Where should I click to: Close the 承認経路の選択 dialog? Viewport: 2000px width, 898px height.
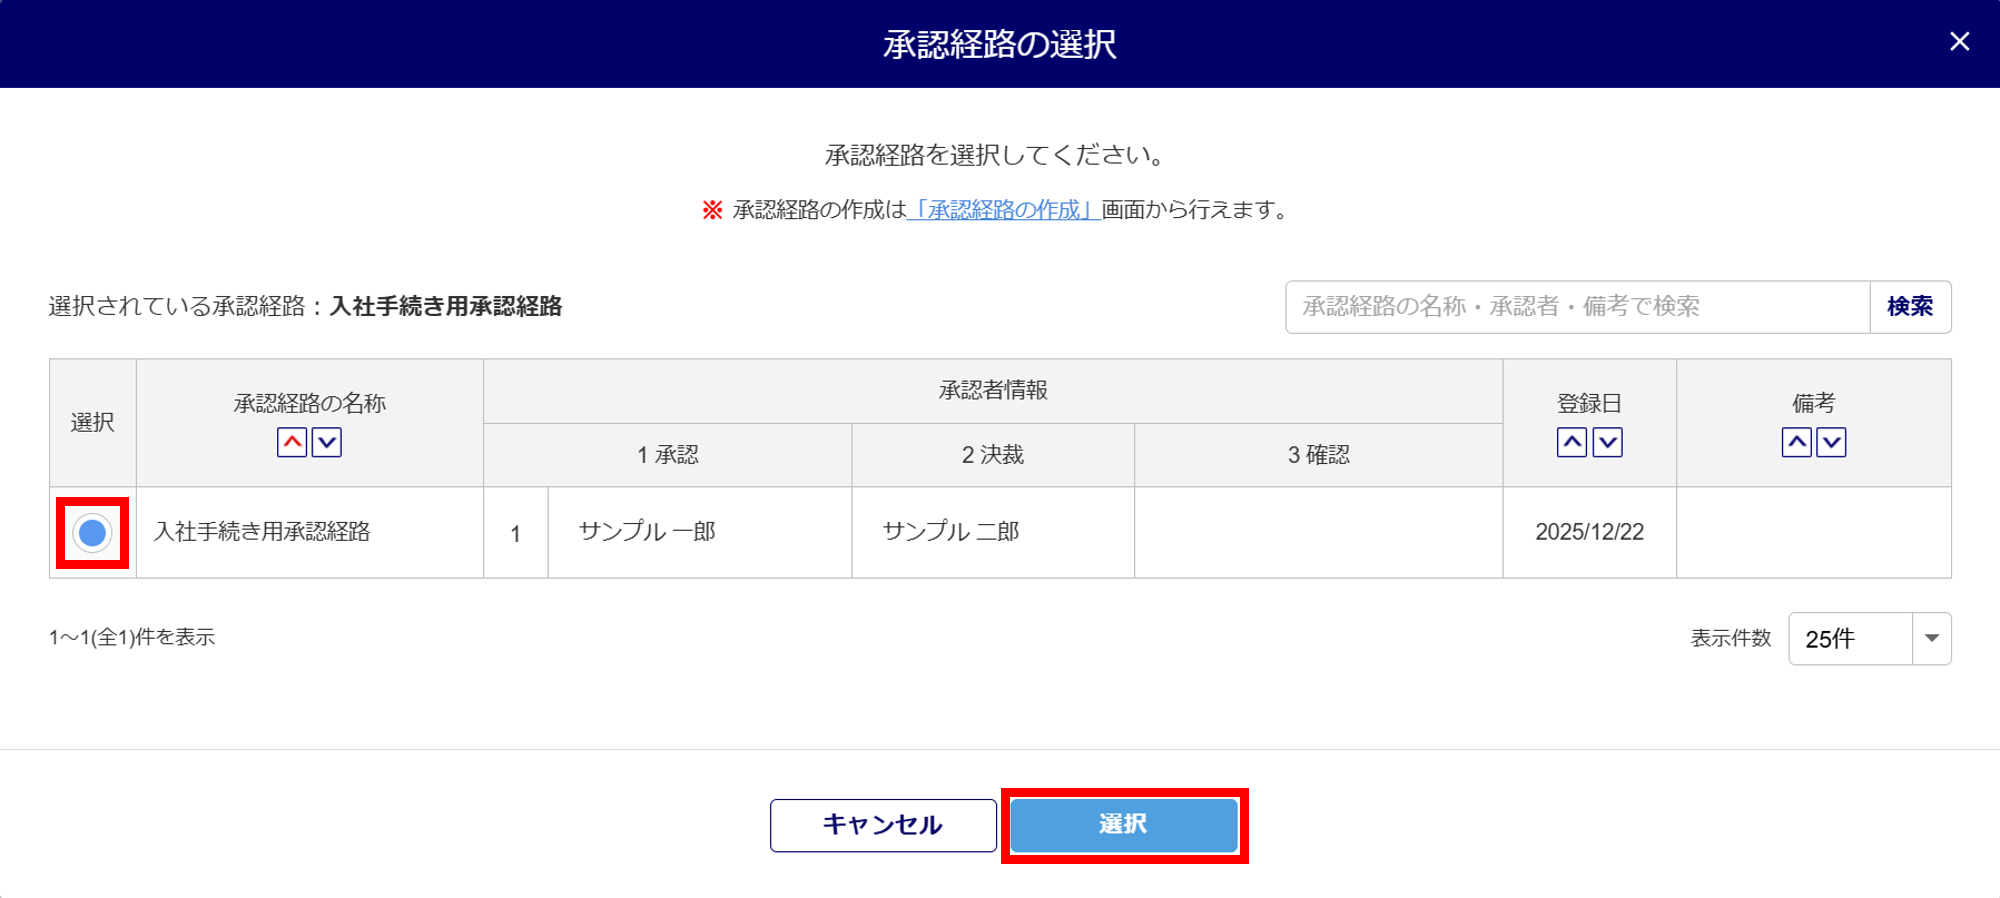point(1959,42)
